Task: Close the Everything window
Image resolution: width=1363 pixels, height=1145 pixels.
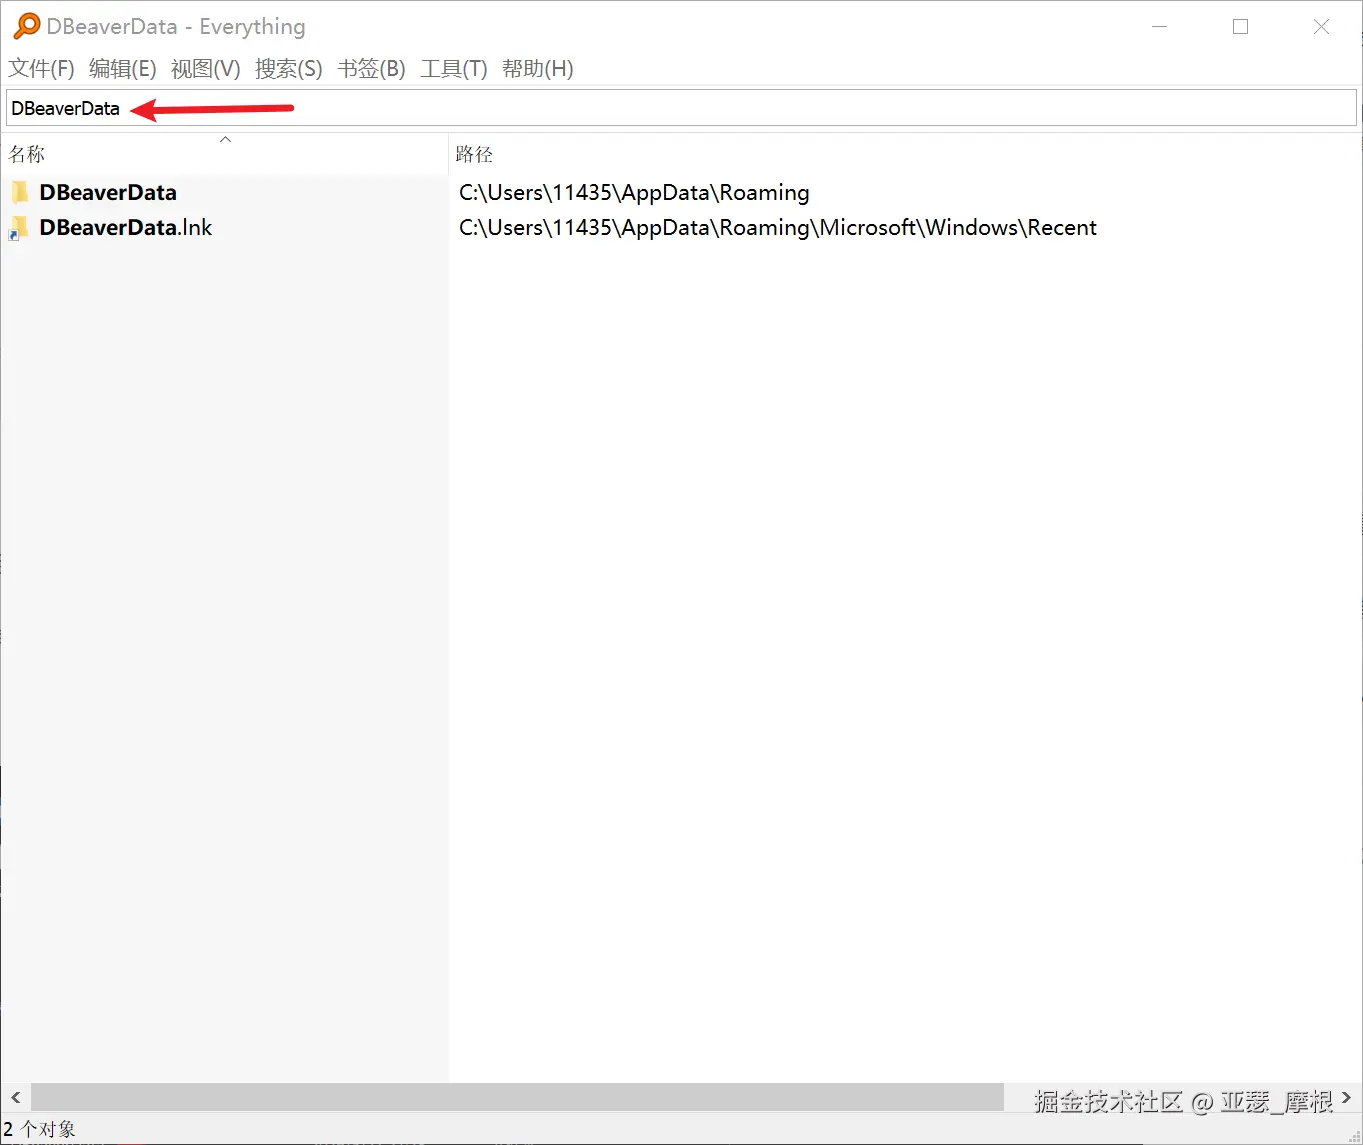Action: (1321, 27)
